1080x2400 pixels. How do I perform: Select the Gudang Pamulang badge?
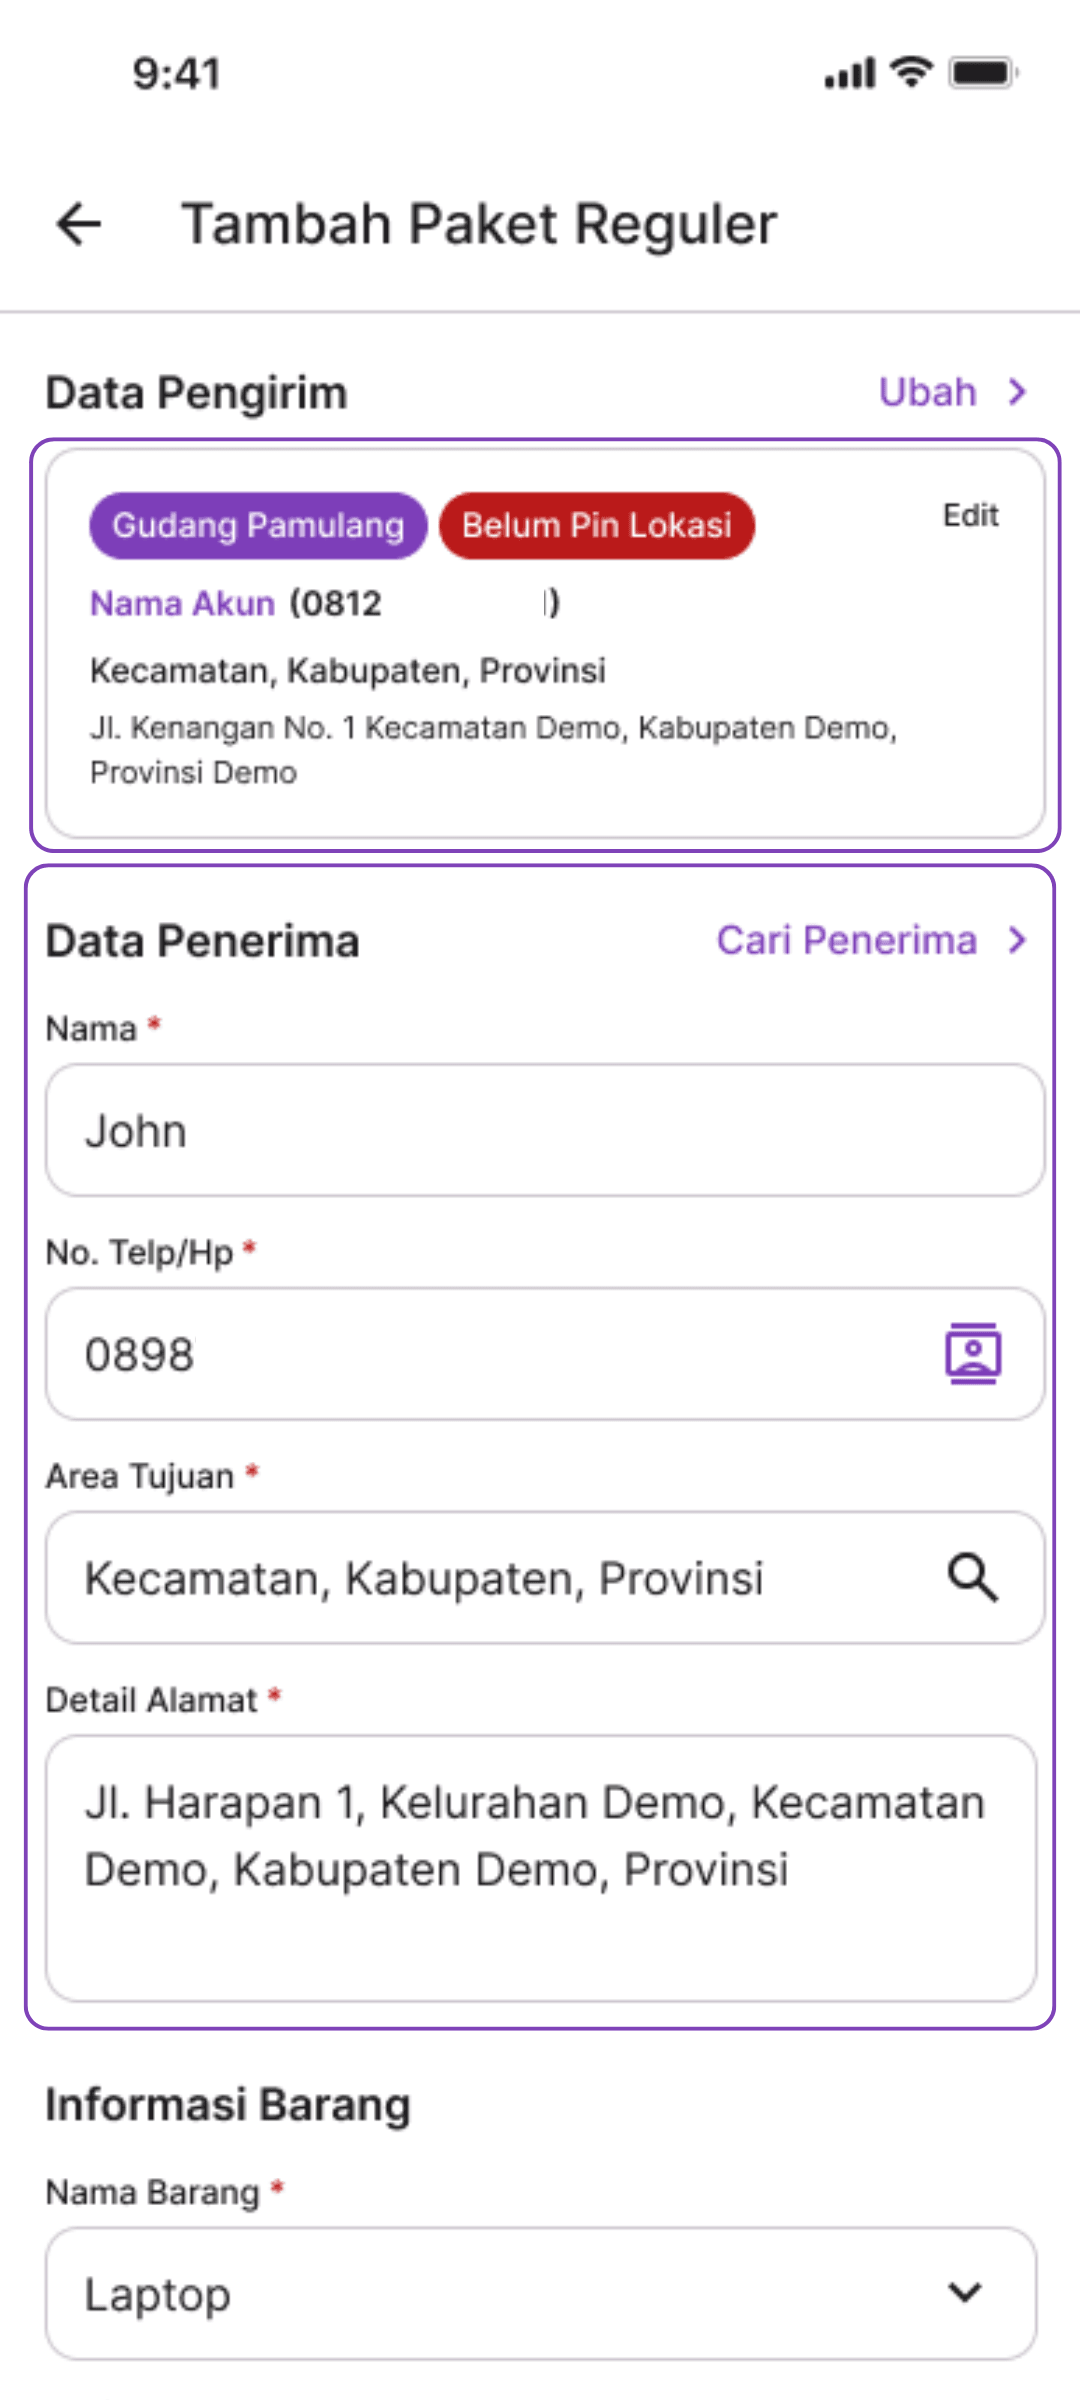(x=256, y=525)
